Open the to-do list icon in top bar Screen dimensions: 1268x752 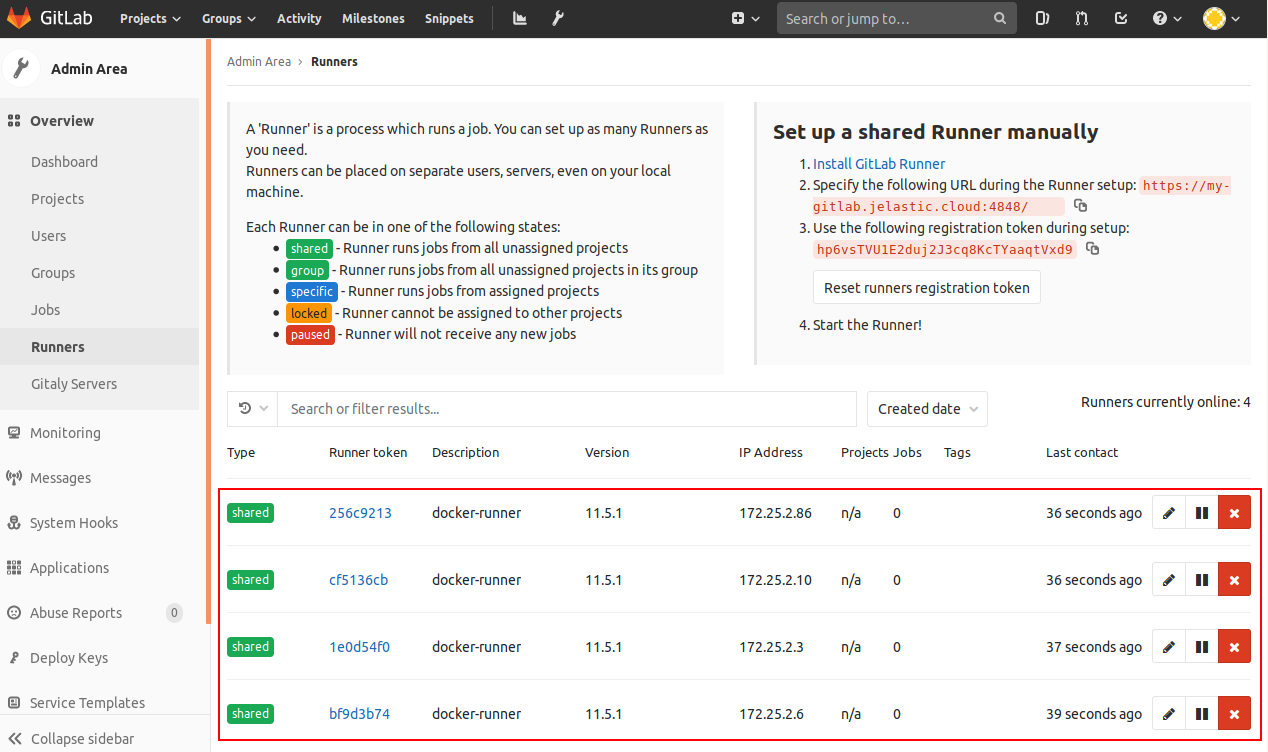point(1120,18)
